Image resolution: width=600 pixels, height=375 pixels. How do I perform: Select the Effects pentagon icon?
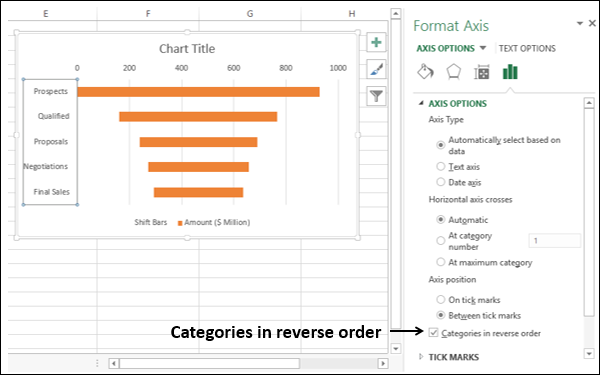click(453, 72)
